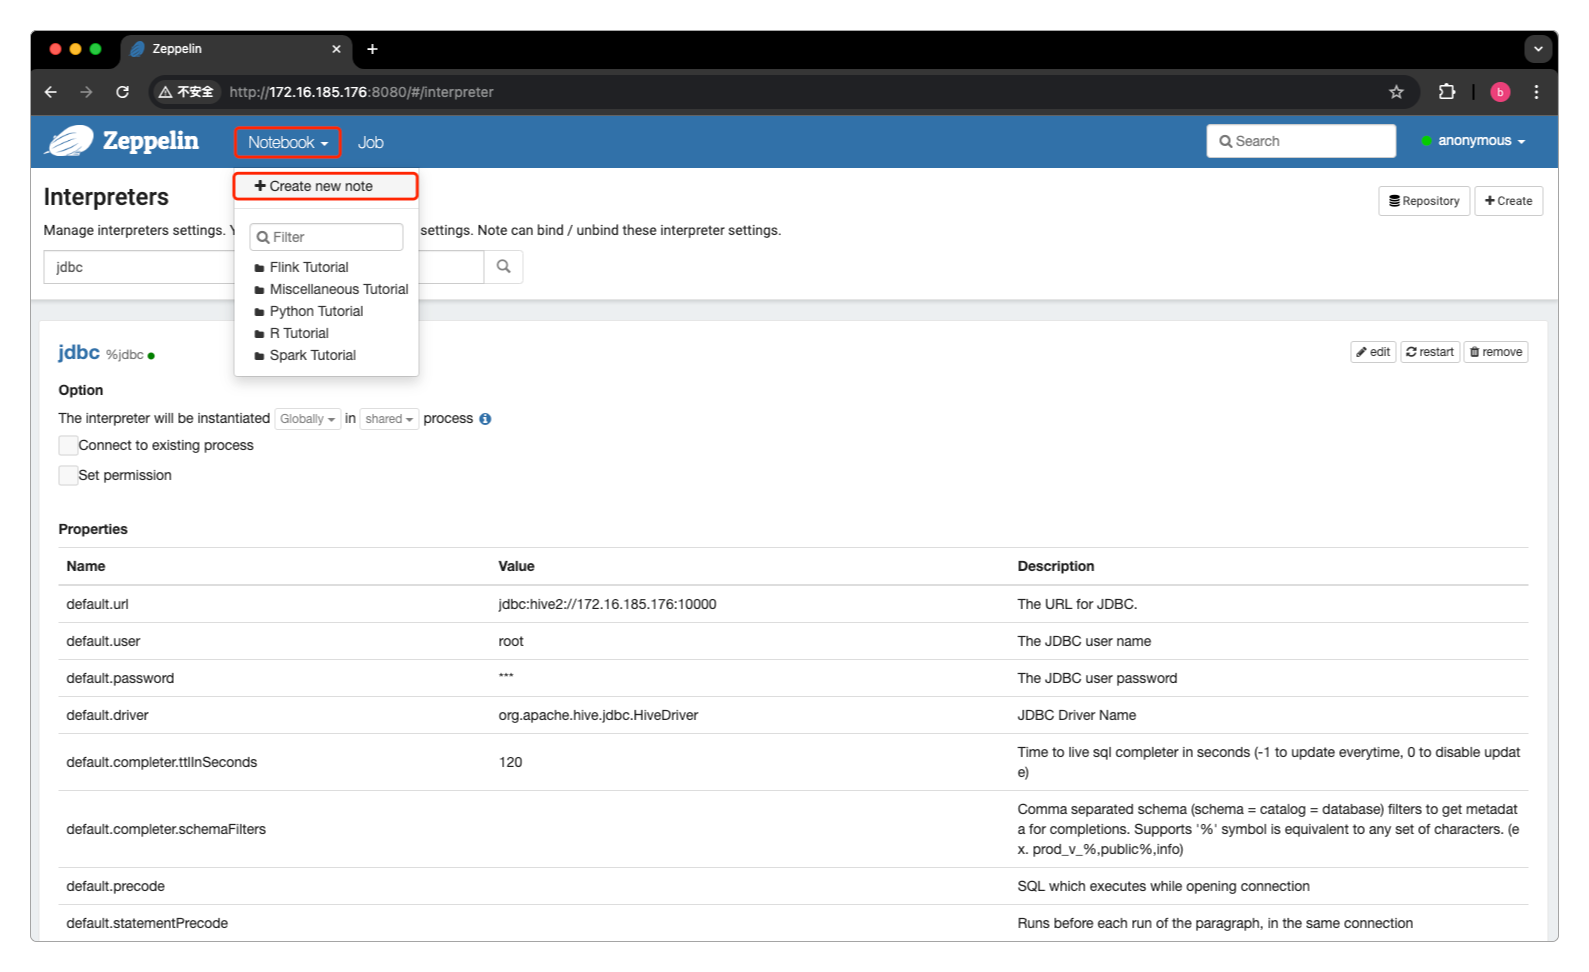Open the Spark Tutorial folder
The width and height of the screenshot is (1589, 972).
(305, 355)
